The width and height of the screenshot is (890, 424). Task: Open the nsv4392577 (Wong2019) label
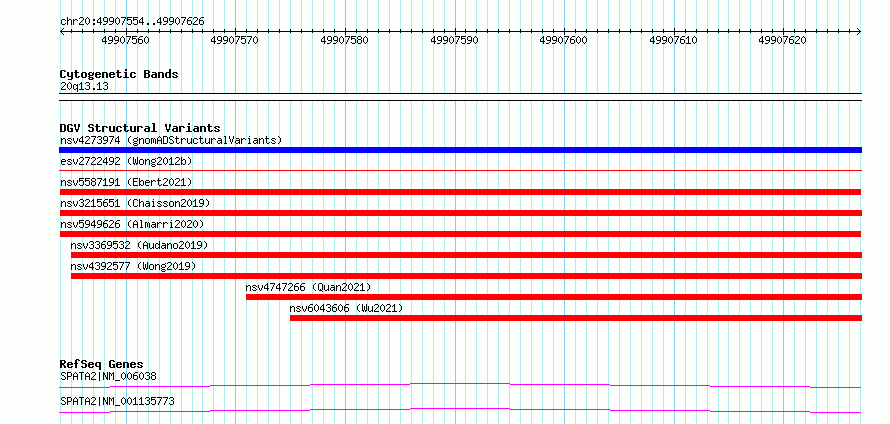(133, 266)
